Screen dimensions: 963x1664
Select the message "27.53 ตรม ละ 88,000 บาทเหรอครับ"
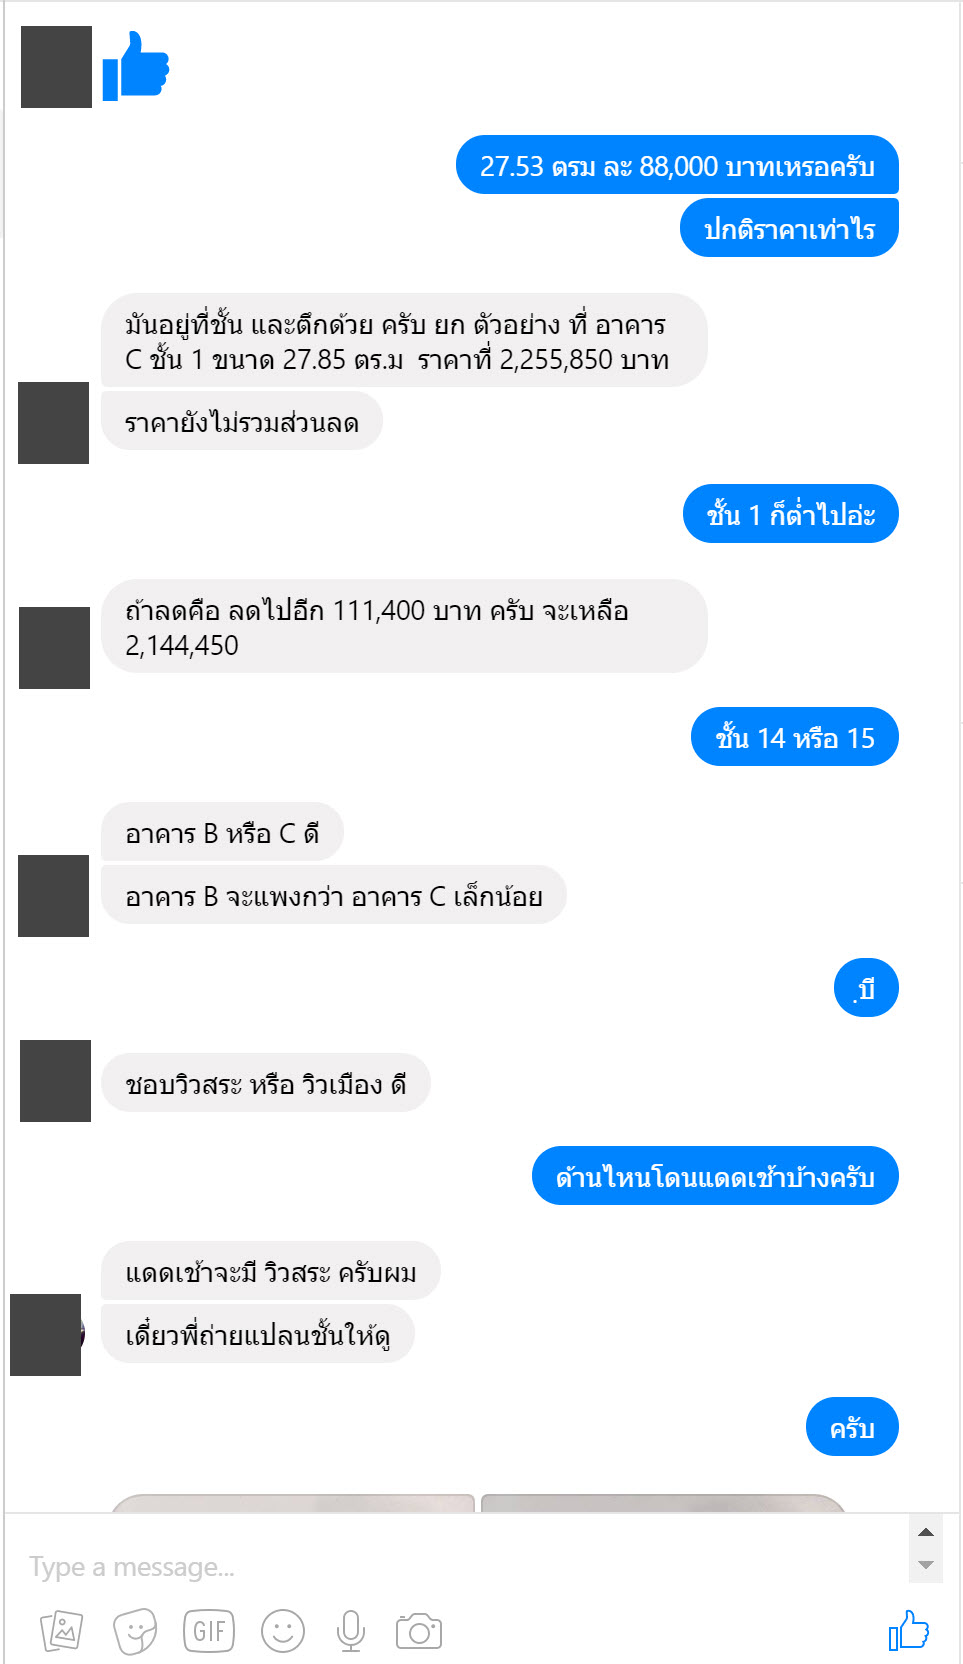677,165
